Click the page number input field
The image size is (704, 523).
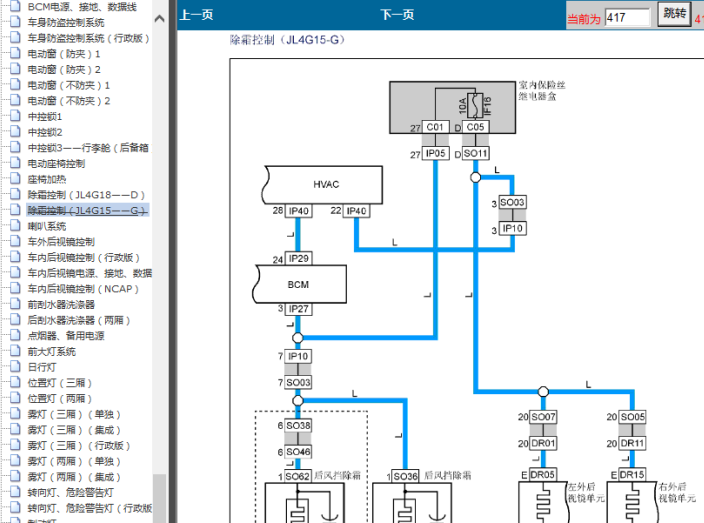pyautogui.click(x=628, y=17)
